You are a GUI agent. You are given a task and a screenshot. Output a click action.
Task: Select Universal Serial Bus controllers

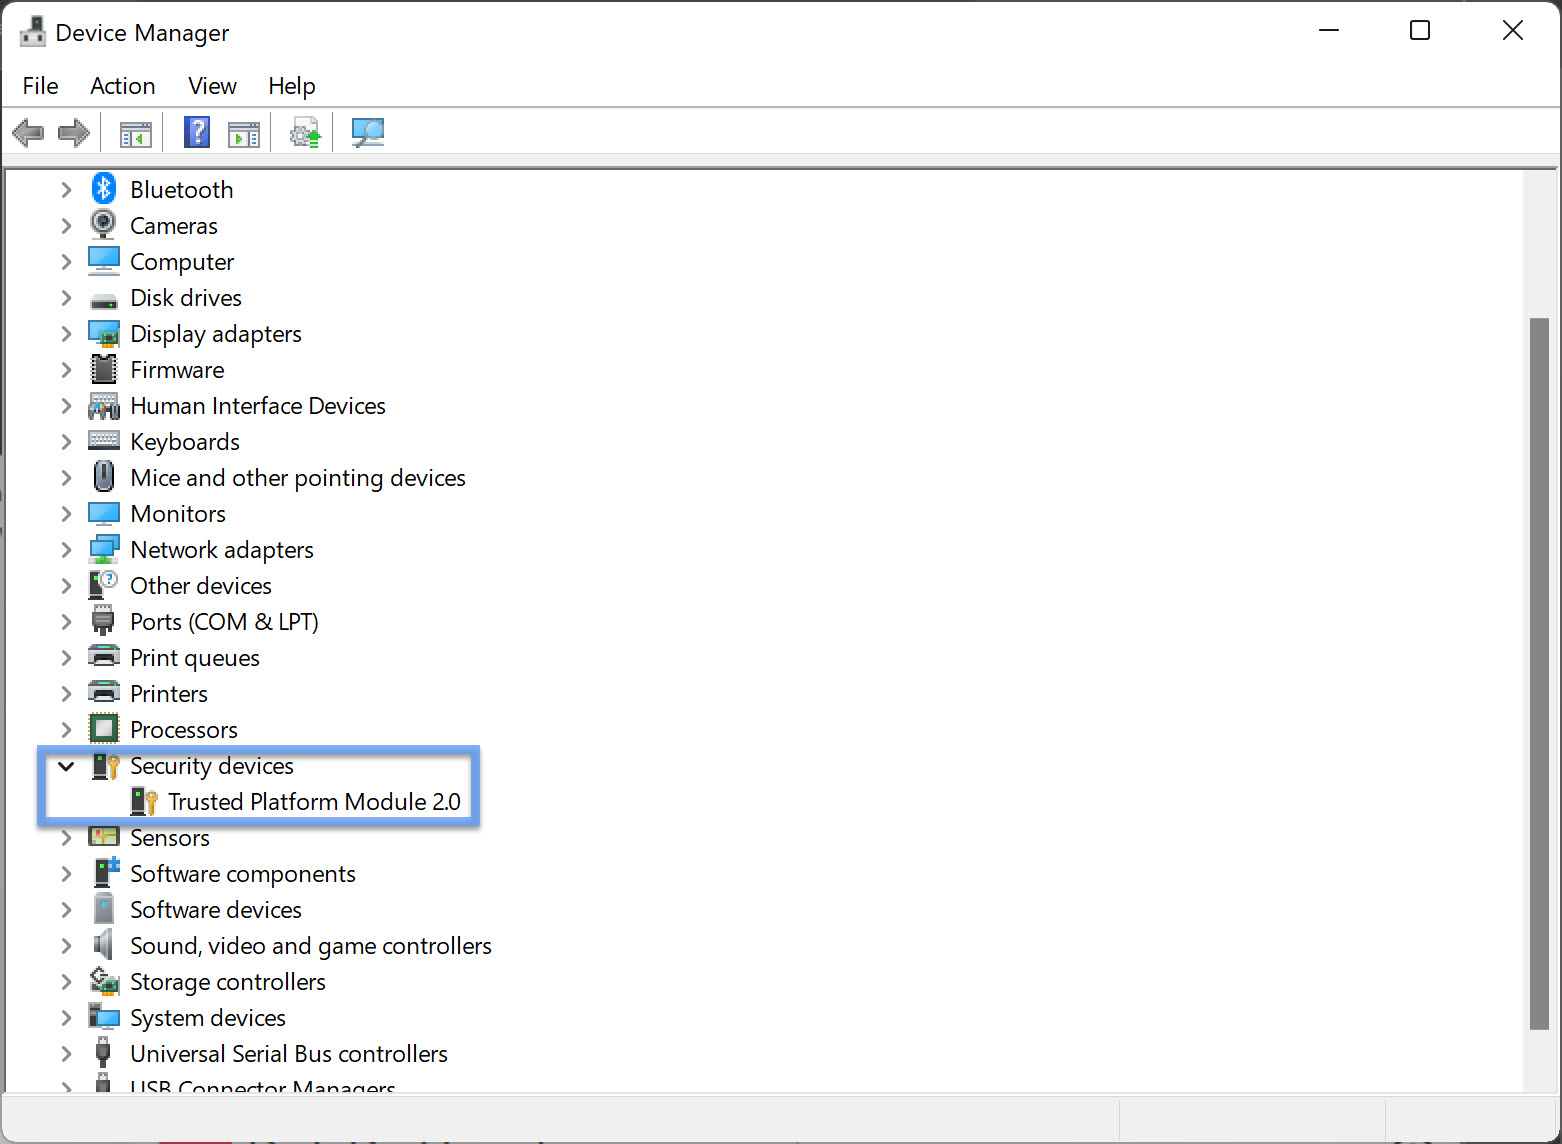pyautogui.click(x=288, y=1053)
